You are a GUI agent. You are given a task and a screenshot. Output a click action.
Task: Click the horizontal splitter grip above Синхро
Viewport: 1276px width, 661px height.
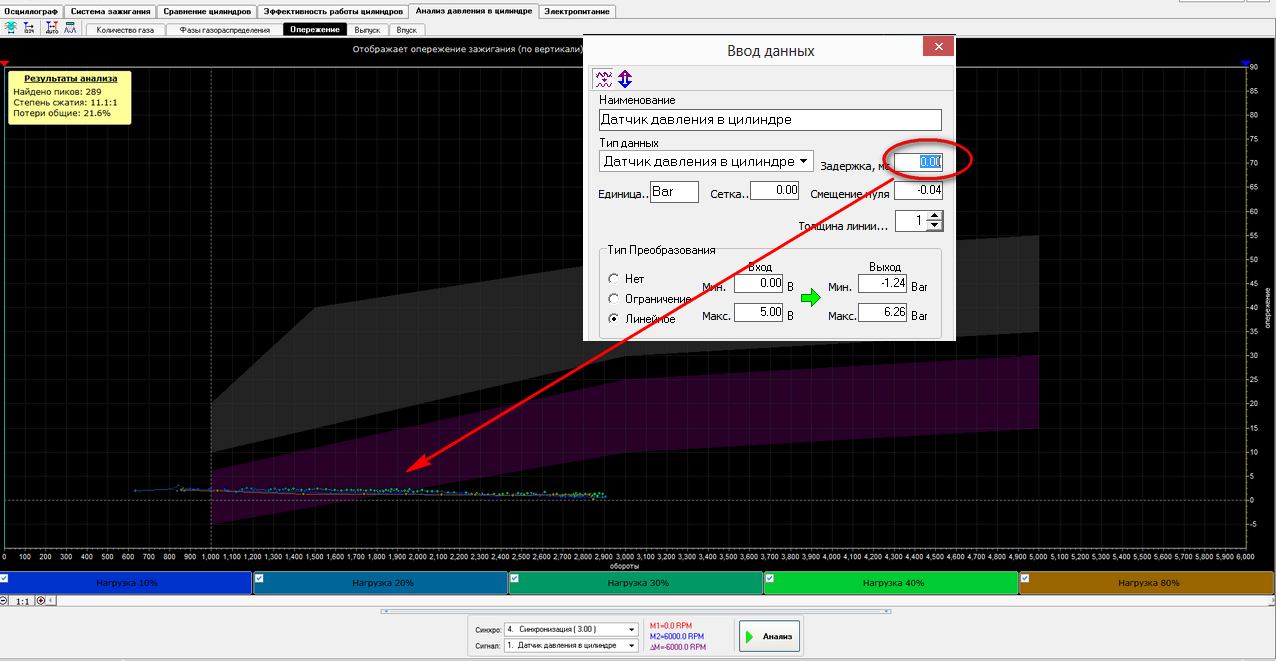click(636, 610)
